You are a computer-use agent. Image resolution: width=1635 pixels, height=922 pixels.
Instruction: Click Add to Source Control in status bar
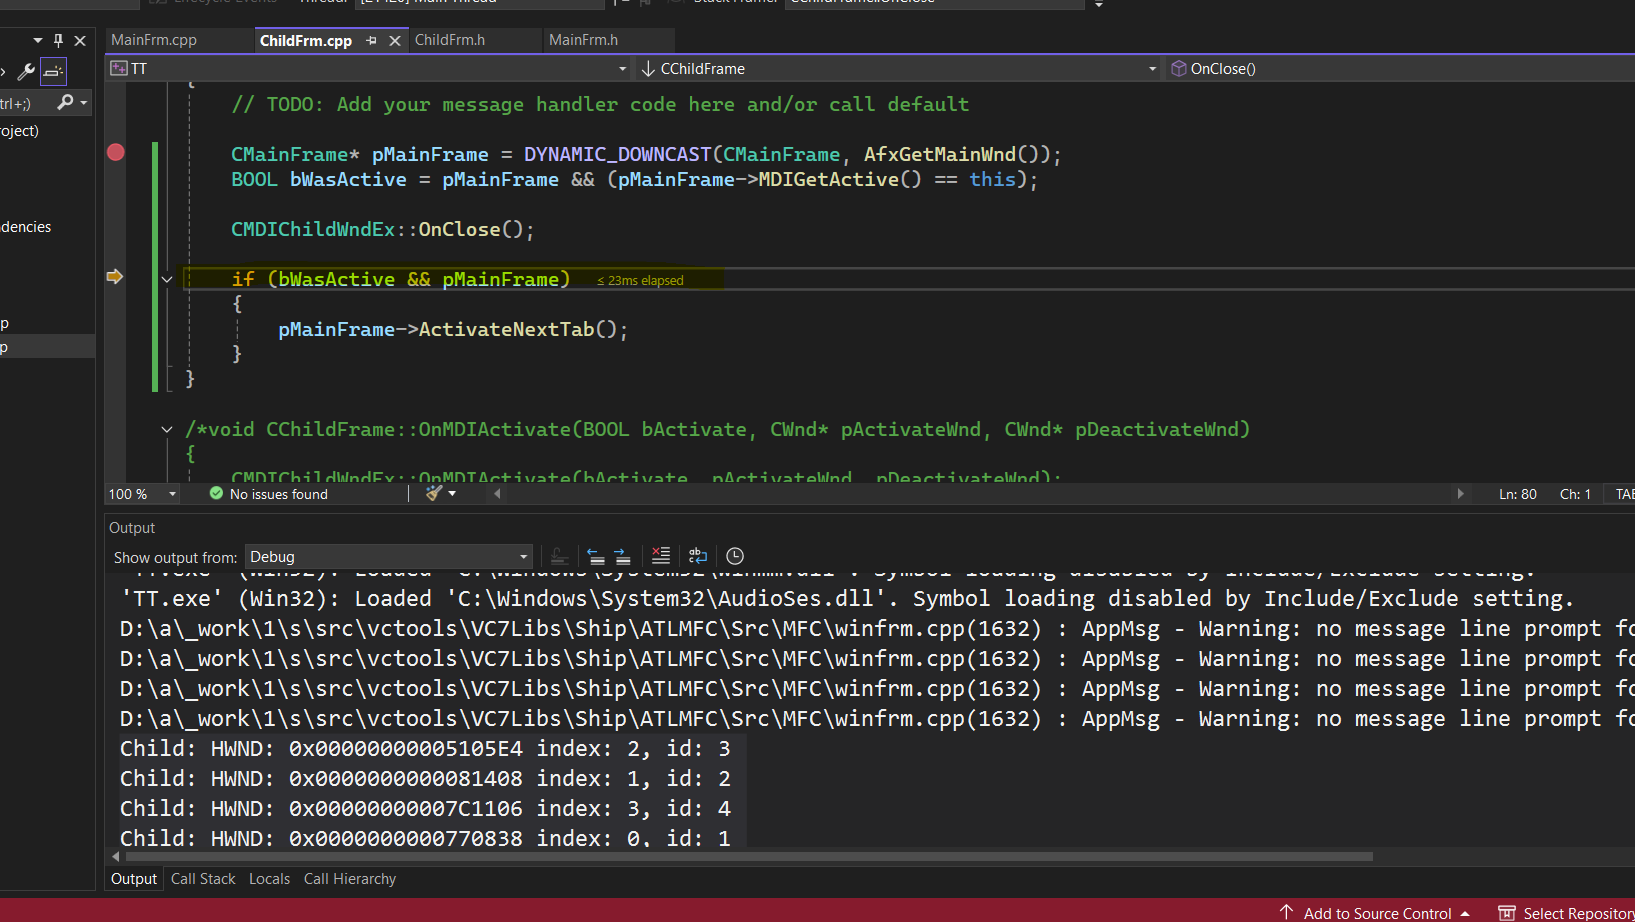[1377, 913]
